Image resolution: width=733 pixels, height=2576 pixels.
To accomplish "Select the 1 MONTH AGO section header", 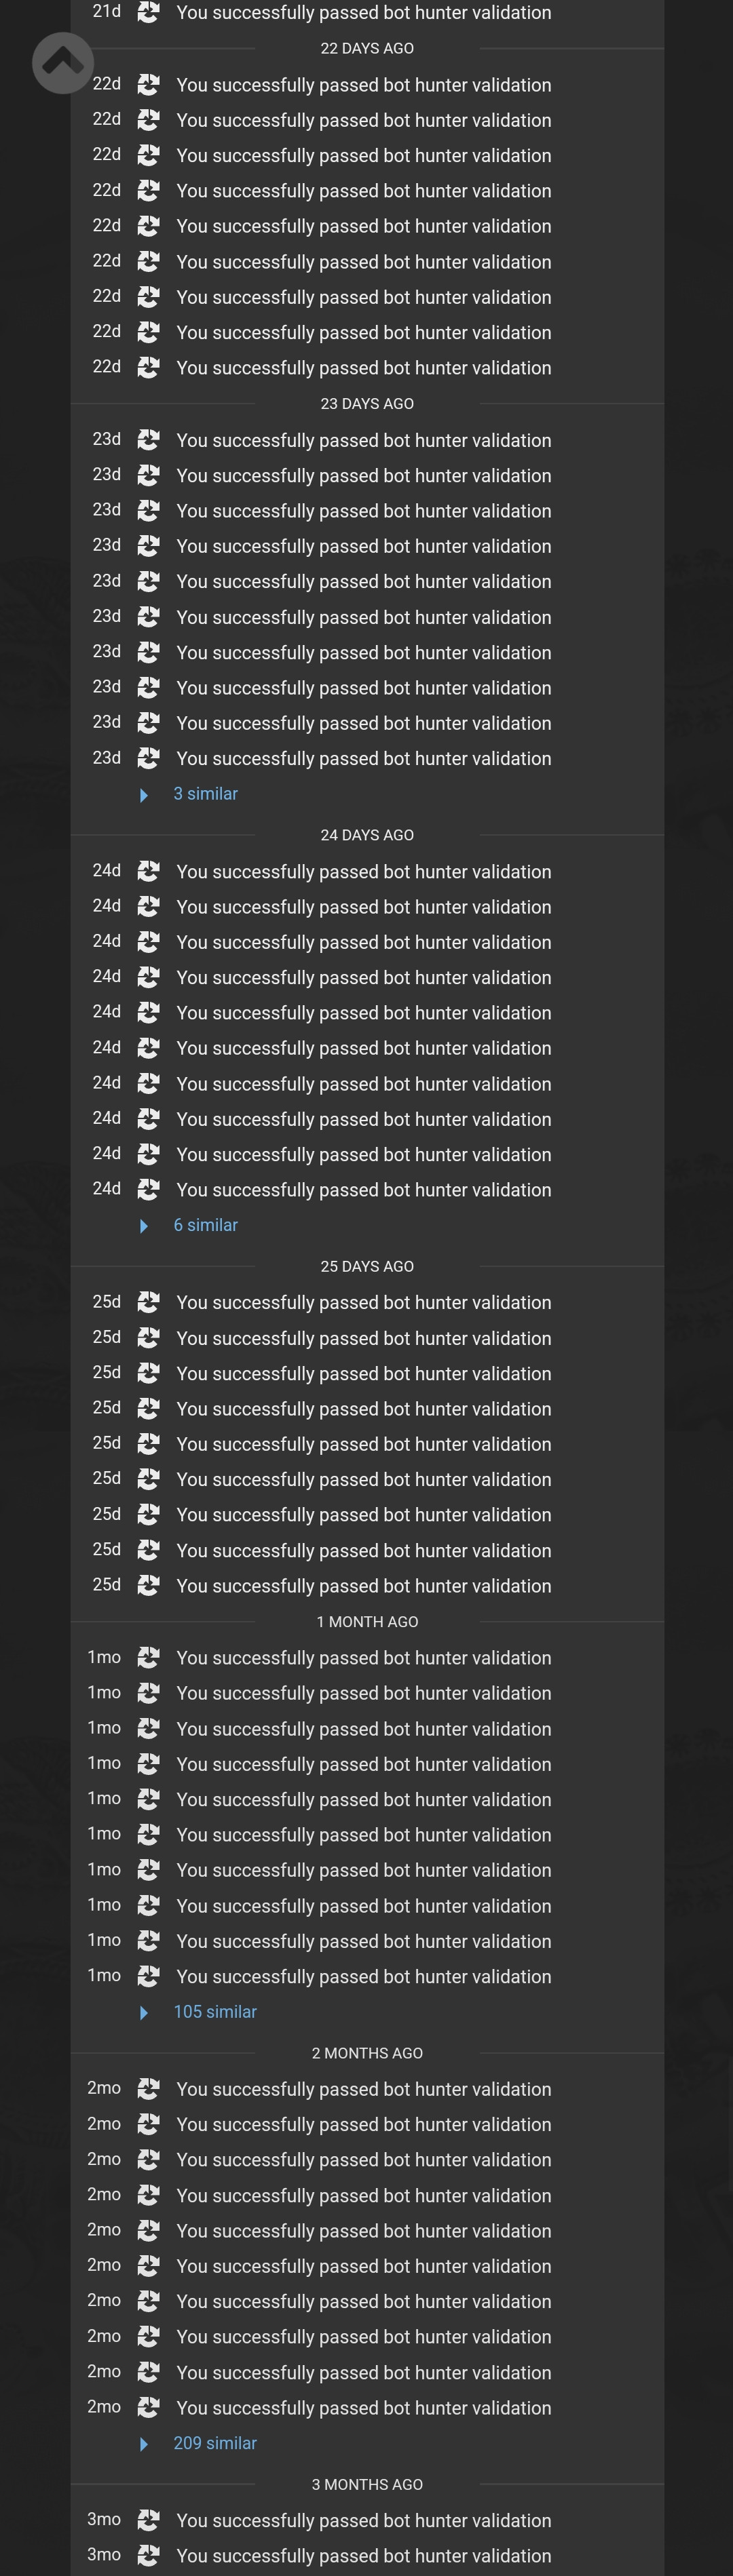I will click(x=367, y=1622).
